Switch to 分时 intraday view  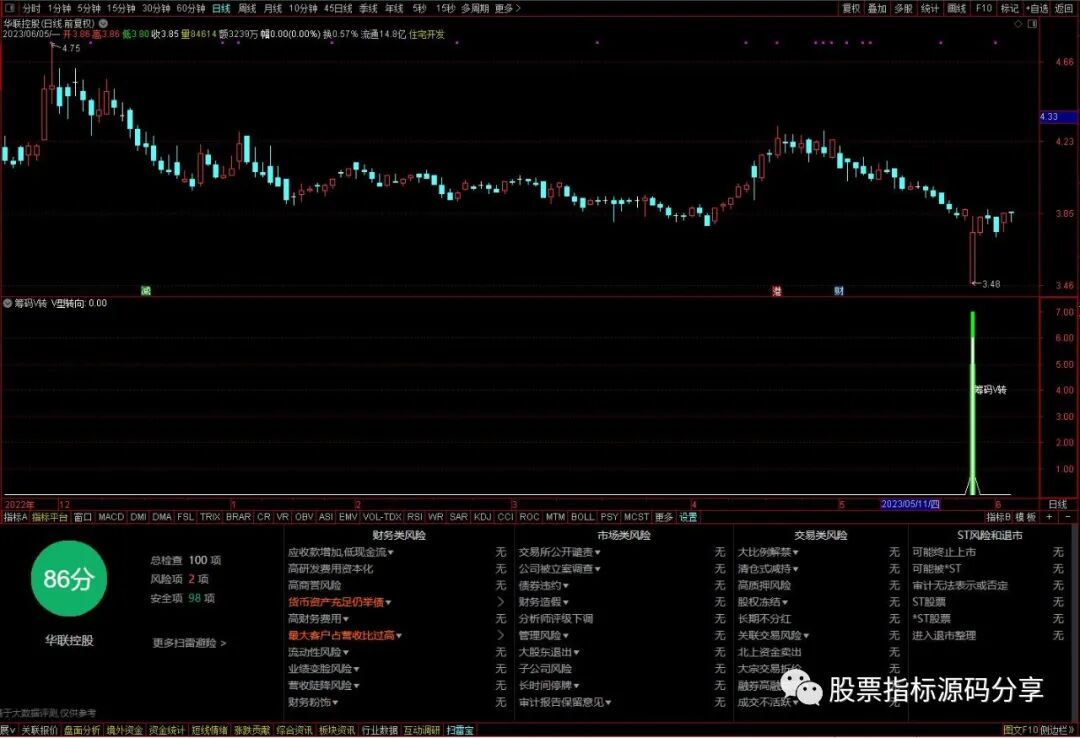click(31, 8)
